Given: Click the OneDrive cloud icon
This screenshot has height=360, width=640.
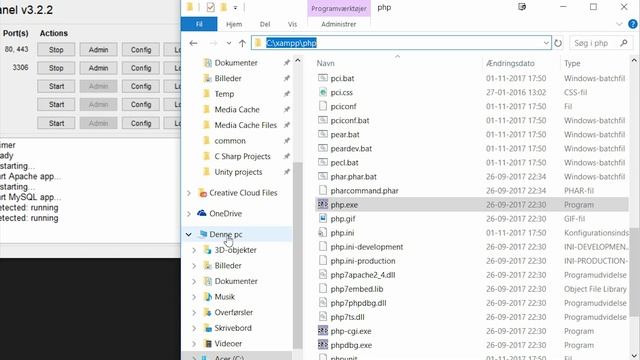Looking at the screenshot, I should 202,213.
